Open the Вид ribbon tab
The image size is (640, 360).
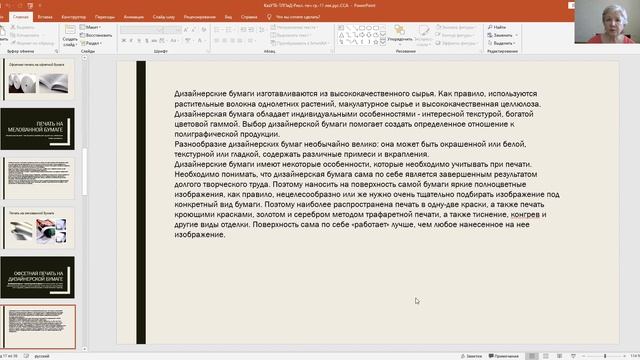coord(228,17)
